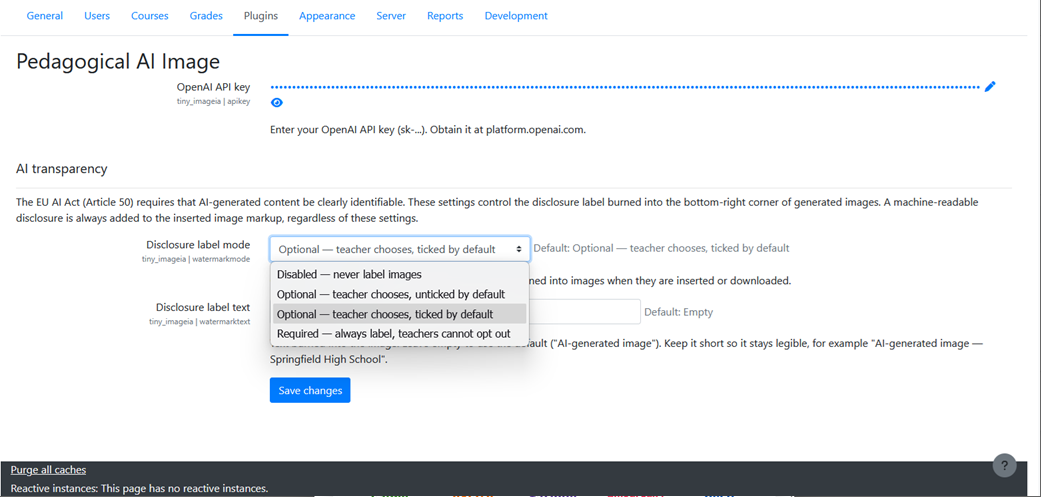Toggle the Disclosure label mode dropdown
The width and height of the screenshot is (1041, 497).
400,249
